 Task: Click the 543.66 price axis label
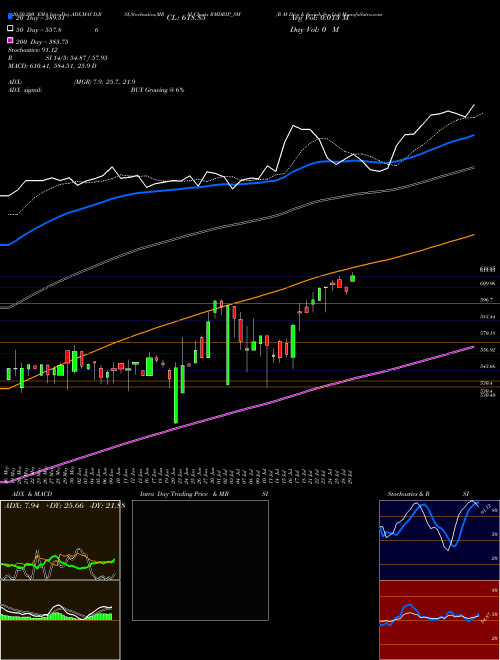click(x=487, y=366)
